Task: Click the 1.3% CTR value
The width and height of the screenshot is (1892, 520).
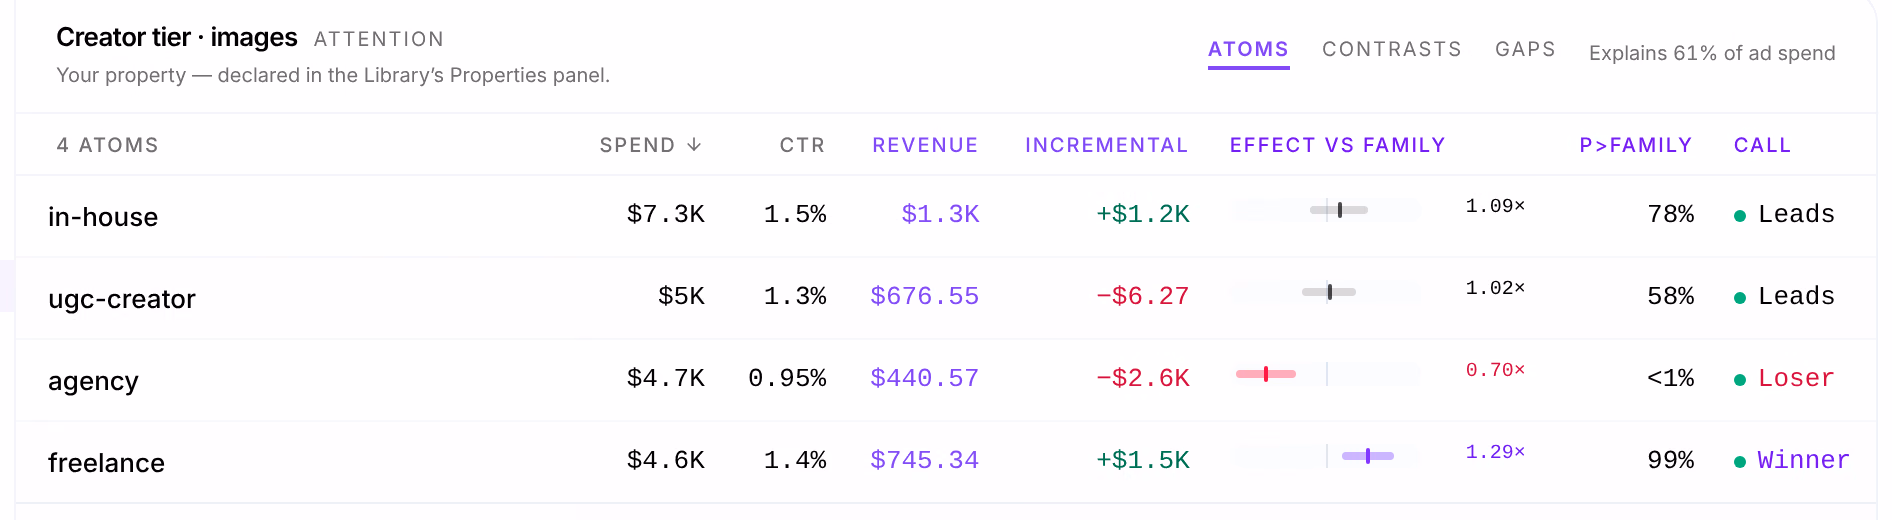Action: [795, 296]
